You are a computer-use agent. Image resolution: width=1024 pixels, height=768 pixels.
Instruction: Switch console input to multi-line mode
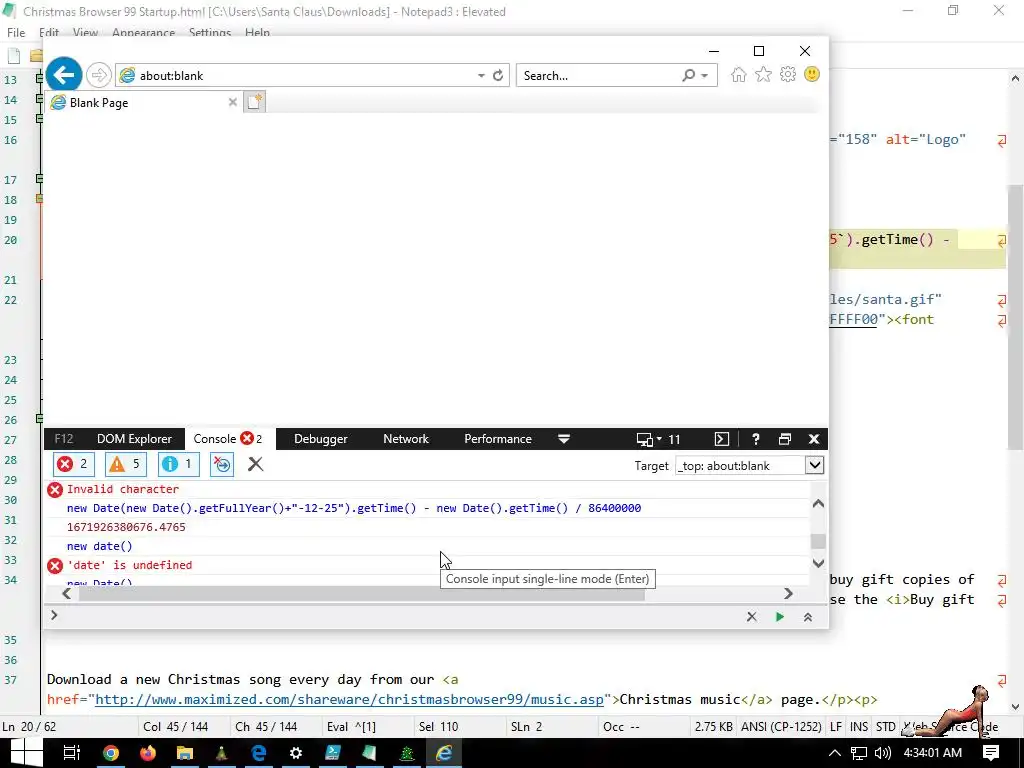click(808, 616)
